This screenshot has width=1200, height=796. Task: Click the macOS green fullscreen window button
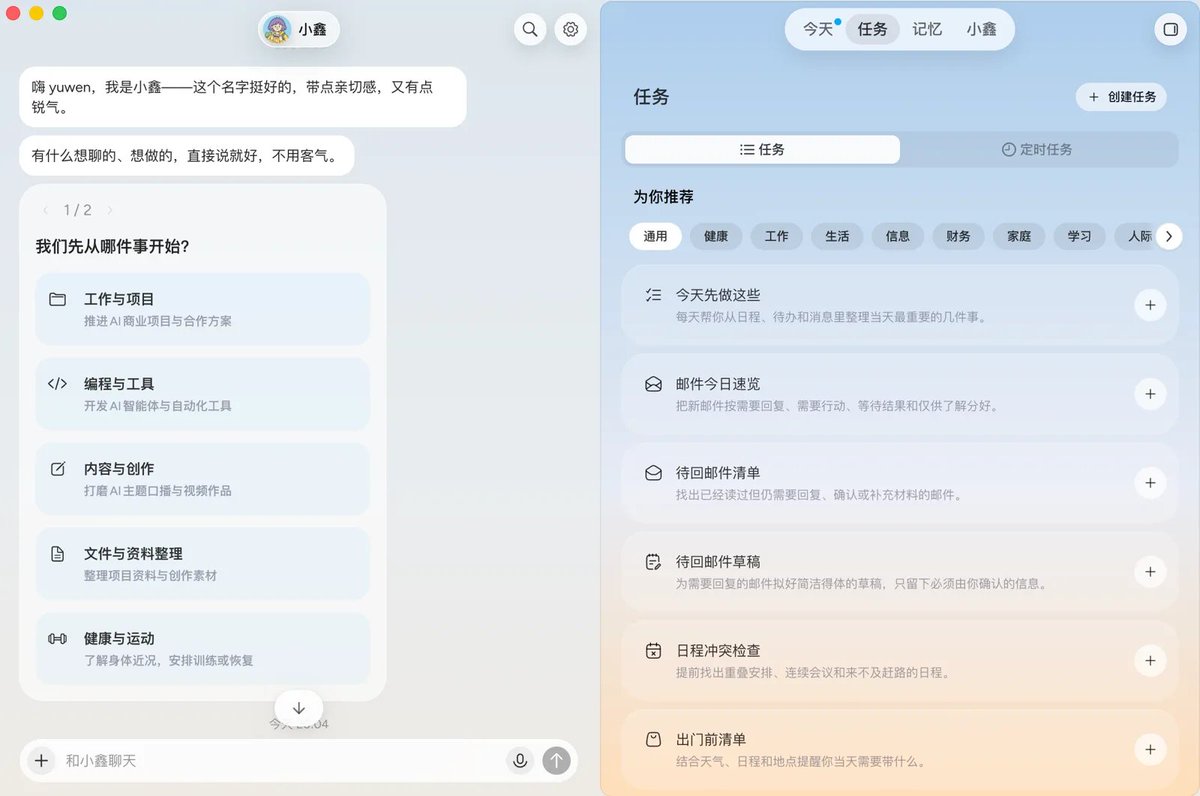click(x=59, y=13)
